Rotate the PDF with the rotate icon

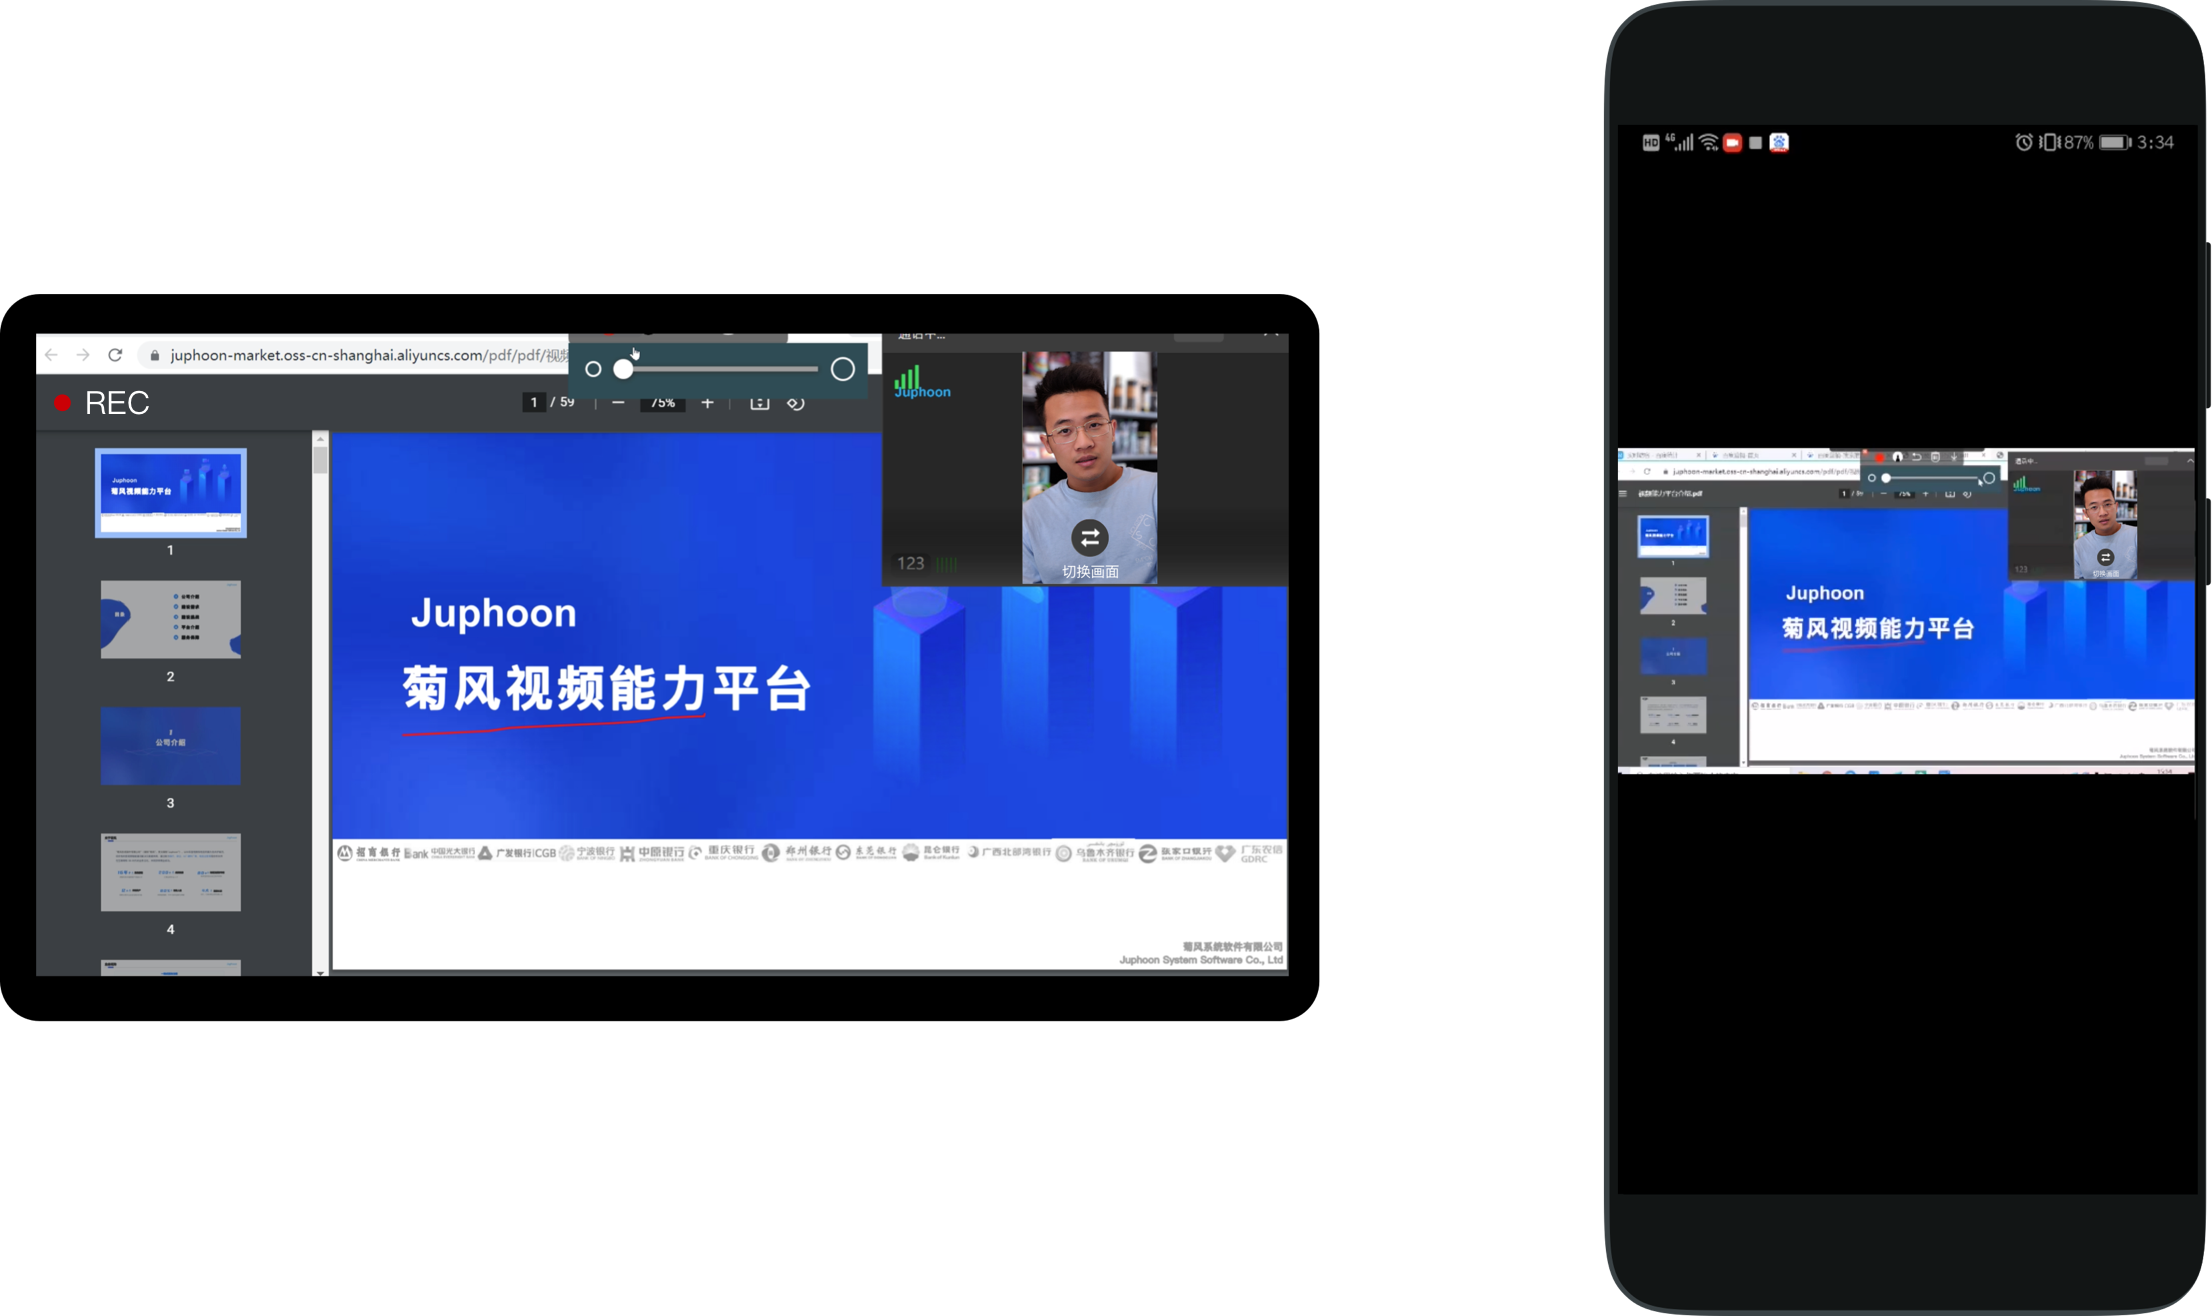click(795, 403)
